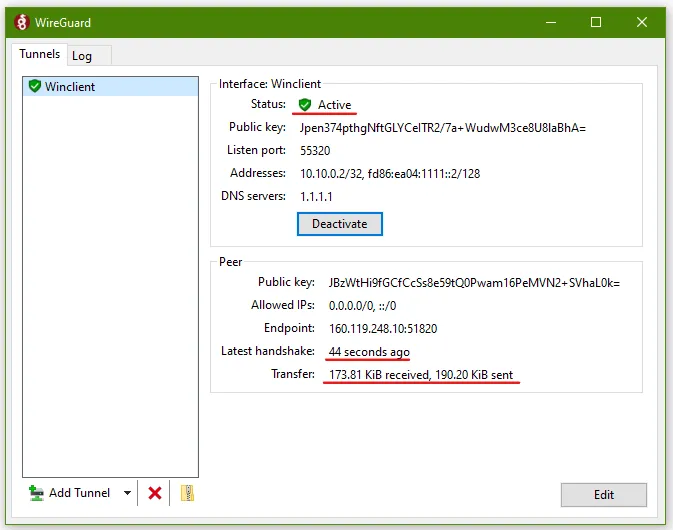Viewport: 673px width, 530px height.
Task: Click Allowed IPs value 0.0.0.0/0
Action: click(x=352, y=306)
